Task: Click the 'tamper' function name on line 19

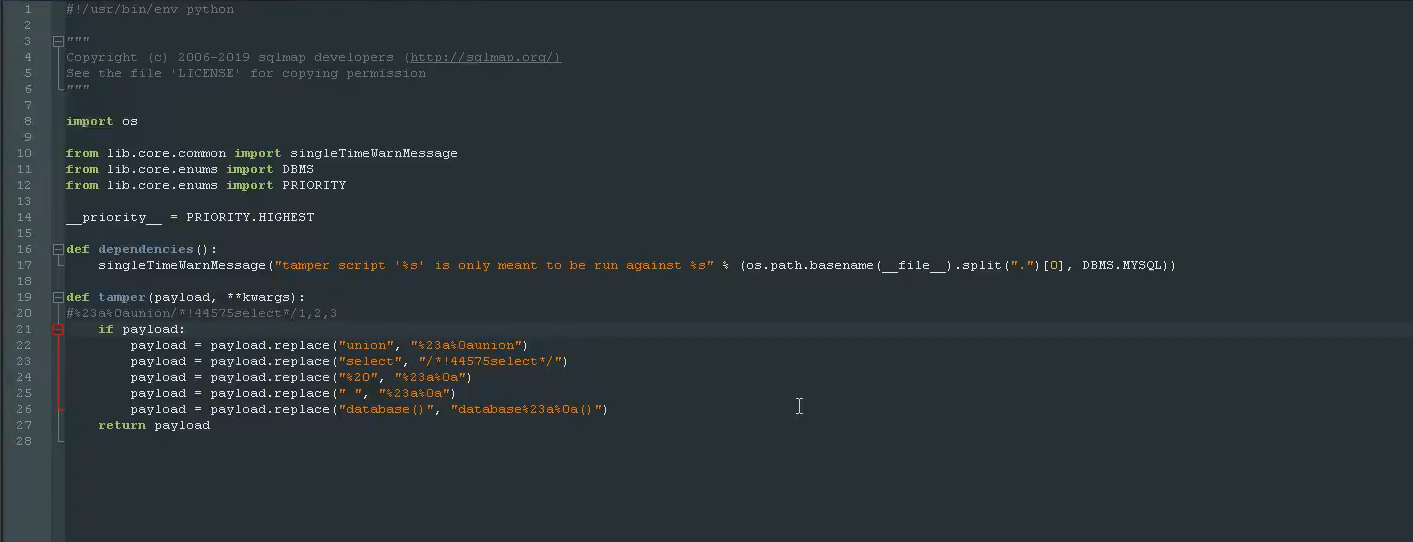Action: tap(122, 297)
